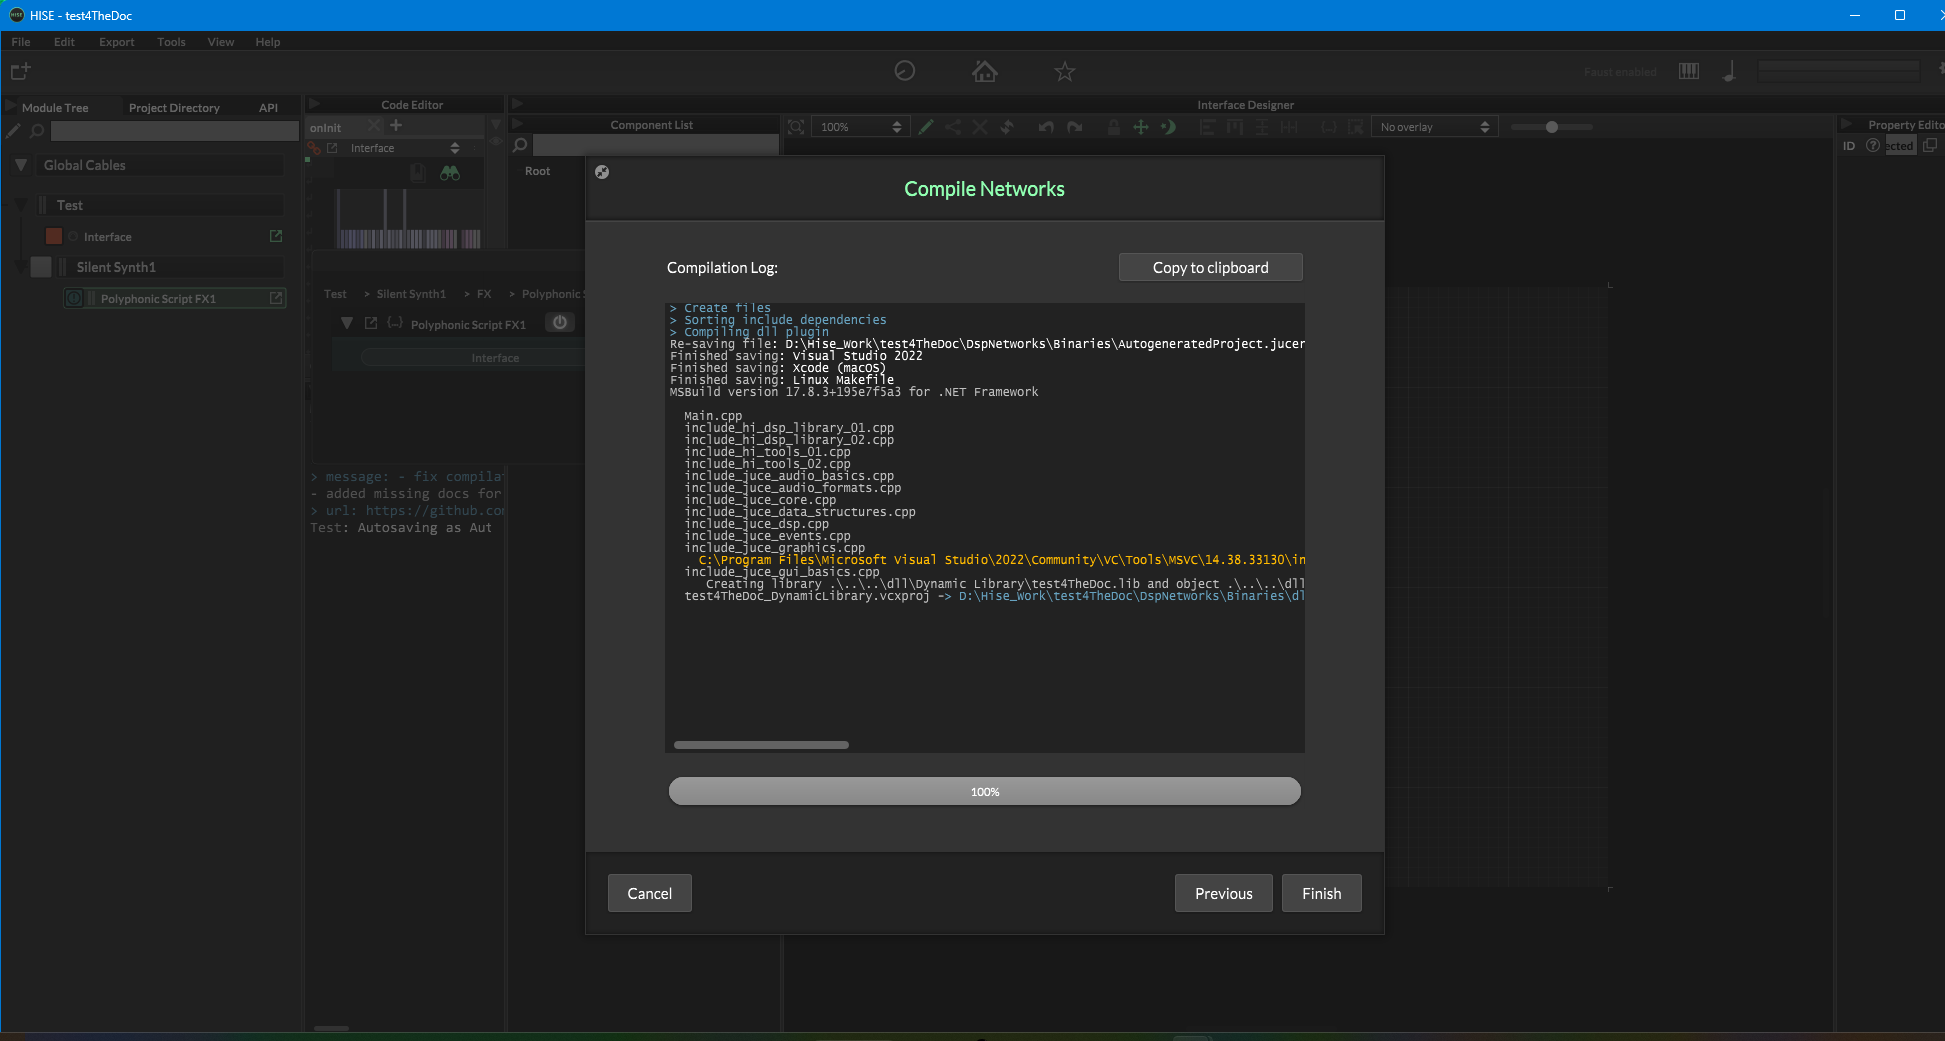The width and height of the screenshot is (1945, 1041).
Task: Switch to the Project Directory tab
Action: click(174, 108)
